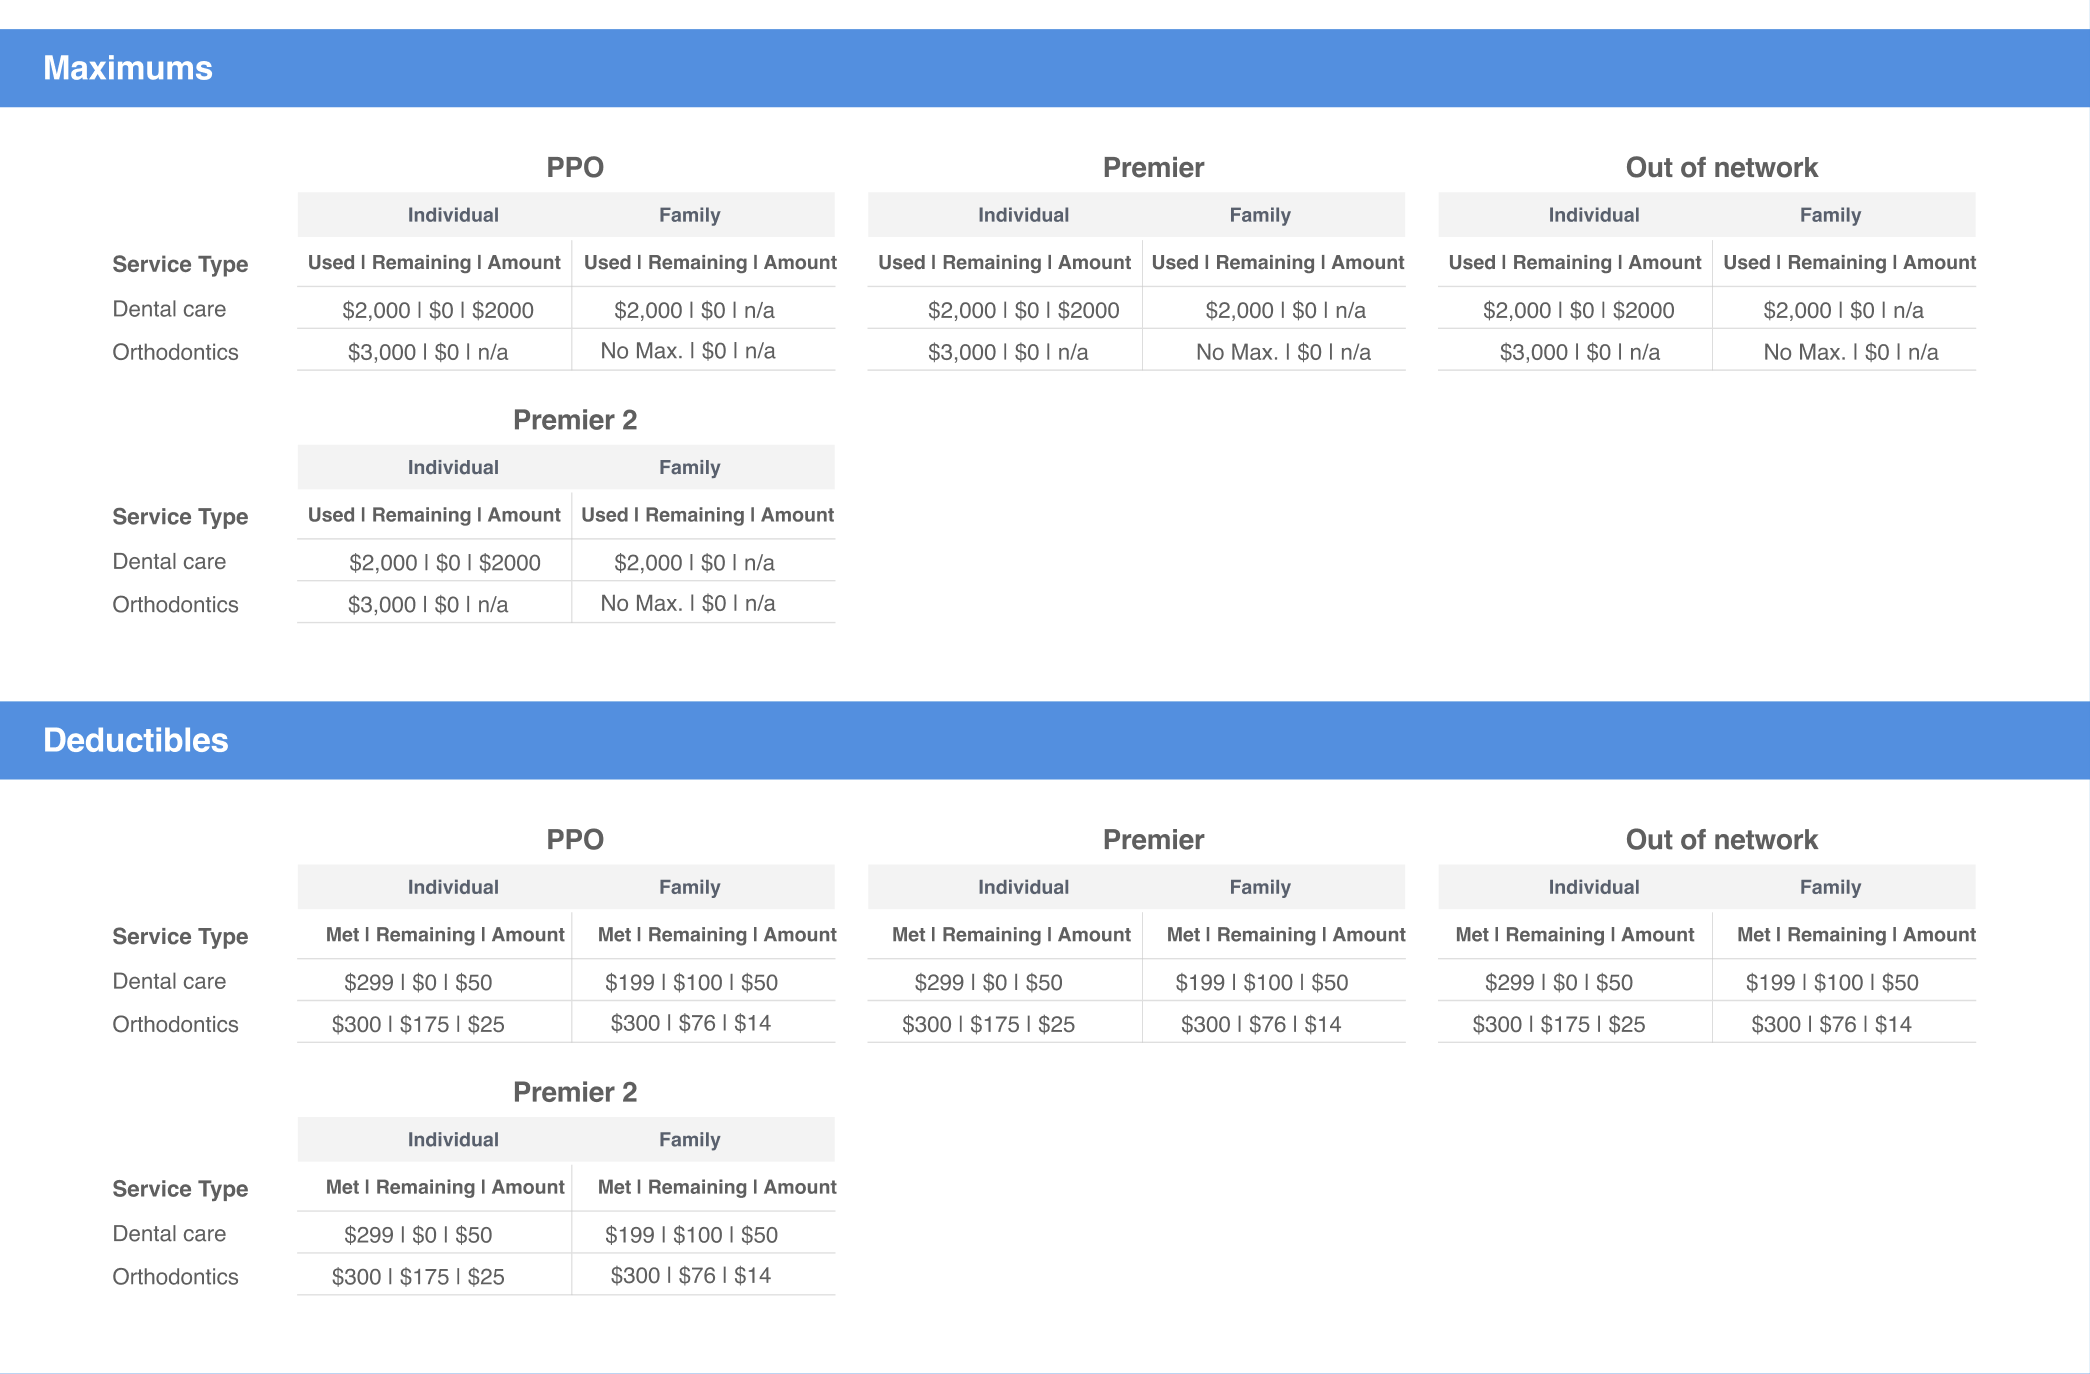
Task: Click Premier 2 heading under Maximums
Action: 575,420
